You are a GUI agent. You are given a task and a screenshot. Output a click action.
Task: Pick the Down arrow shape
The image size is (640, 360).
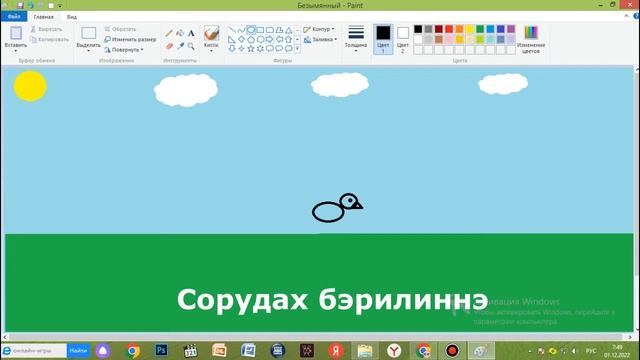click(x=232, y=49)
